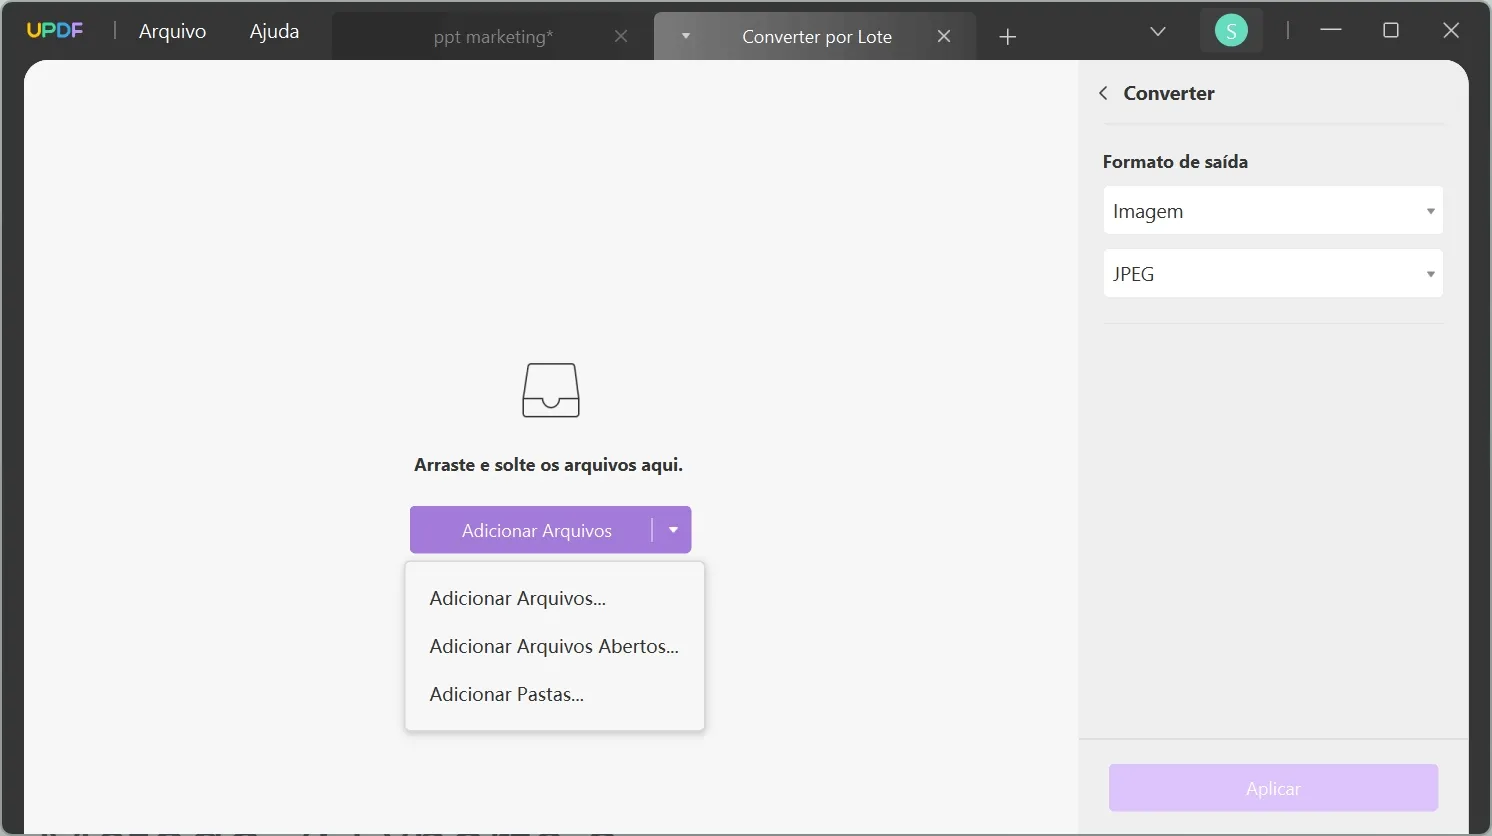Open the Ajuda menu

pos(273,31)
